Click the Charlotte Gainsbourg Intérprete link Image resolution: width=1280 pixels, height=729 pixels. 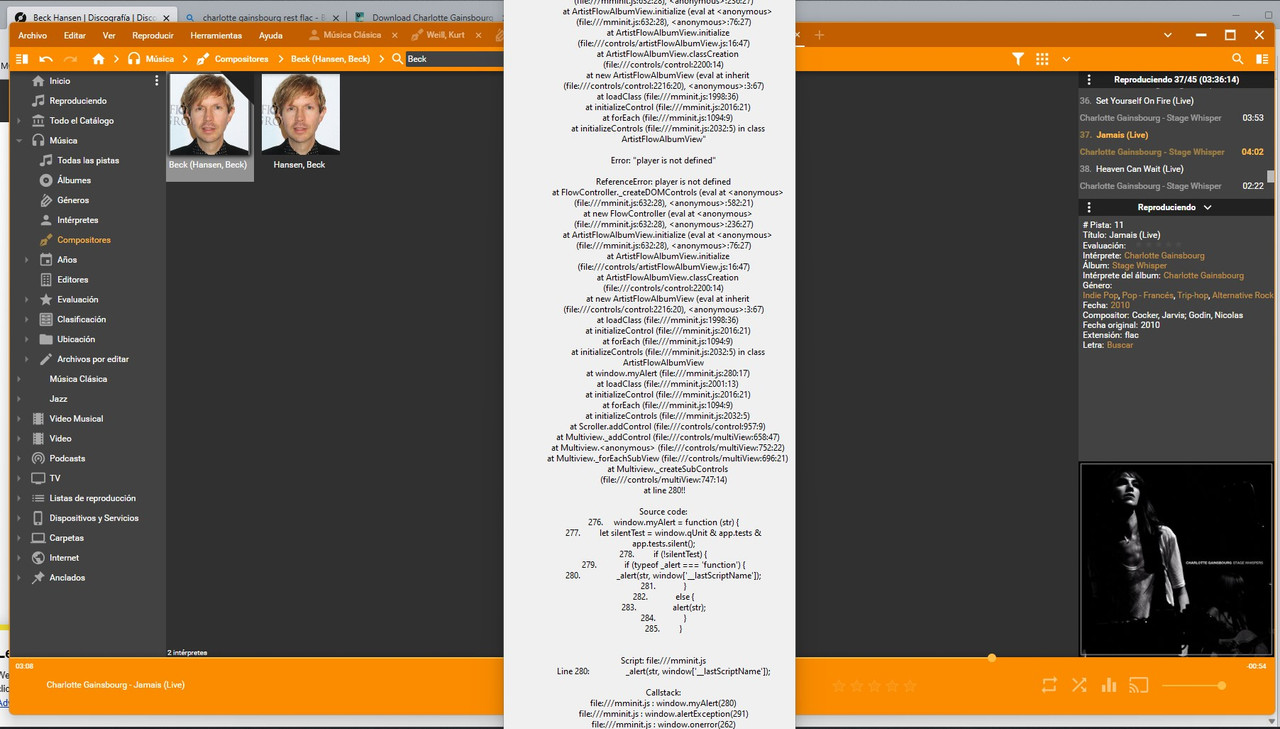(x=1164, y=255)
